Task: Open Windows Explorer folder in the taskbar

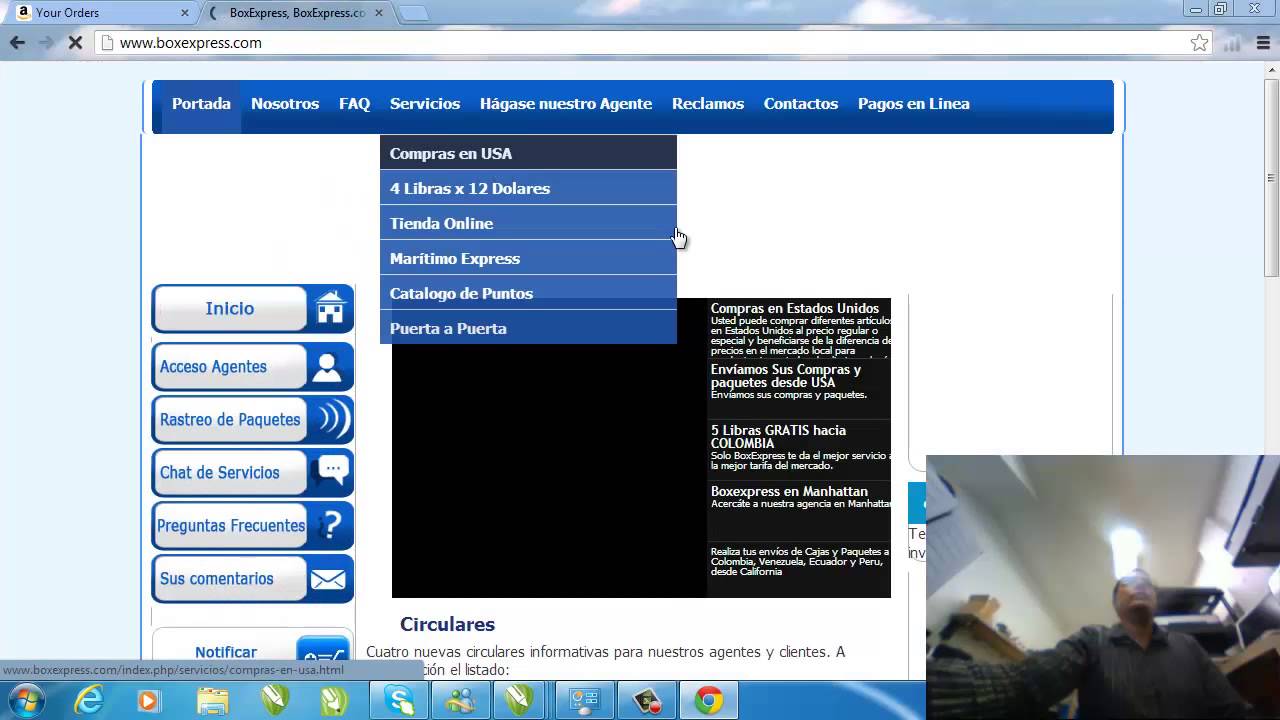Action: click(x=212, y=700)
